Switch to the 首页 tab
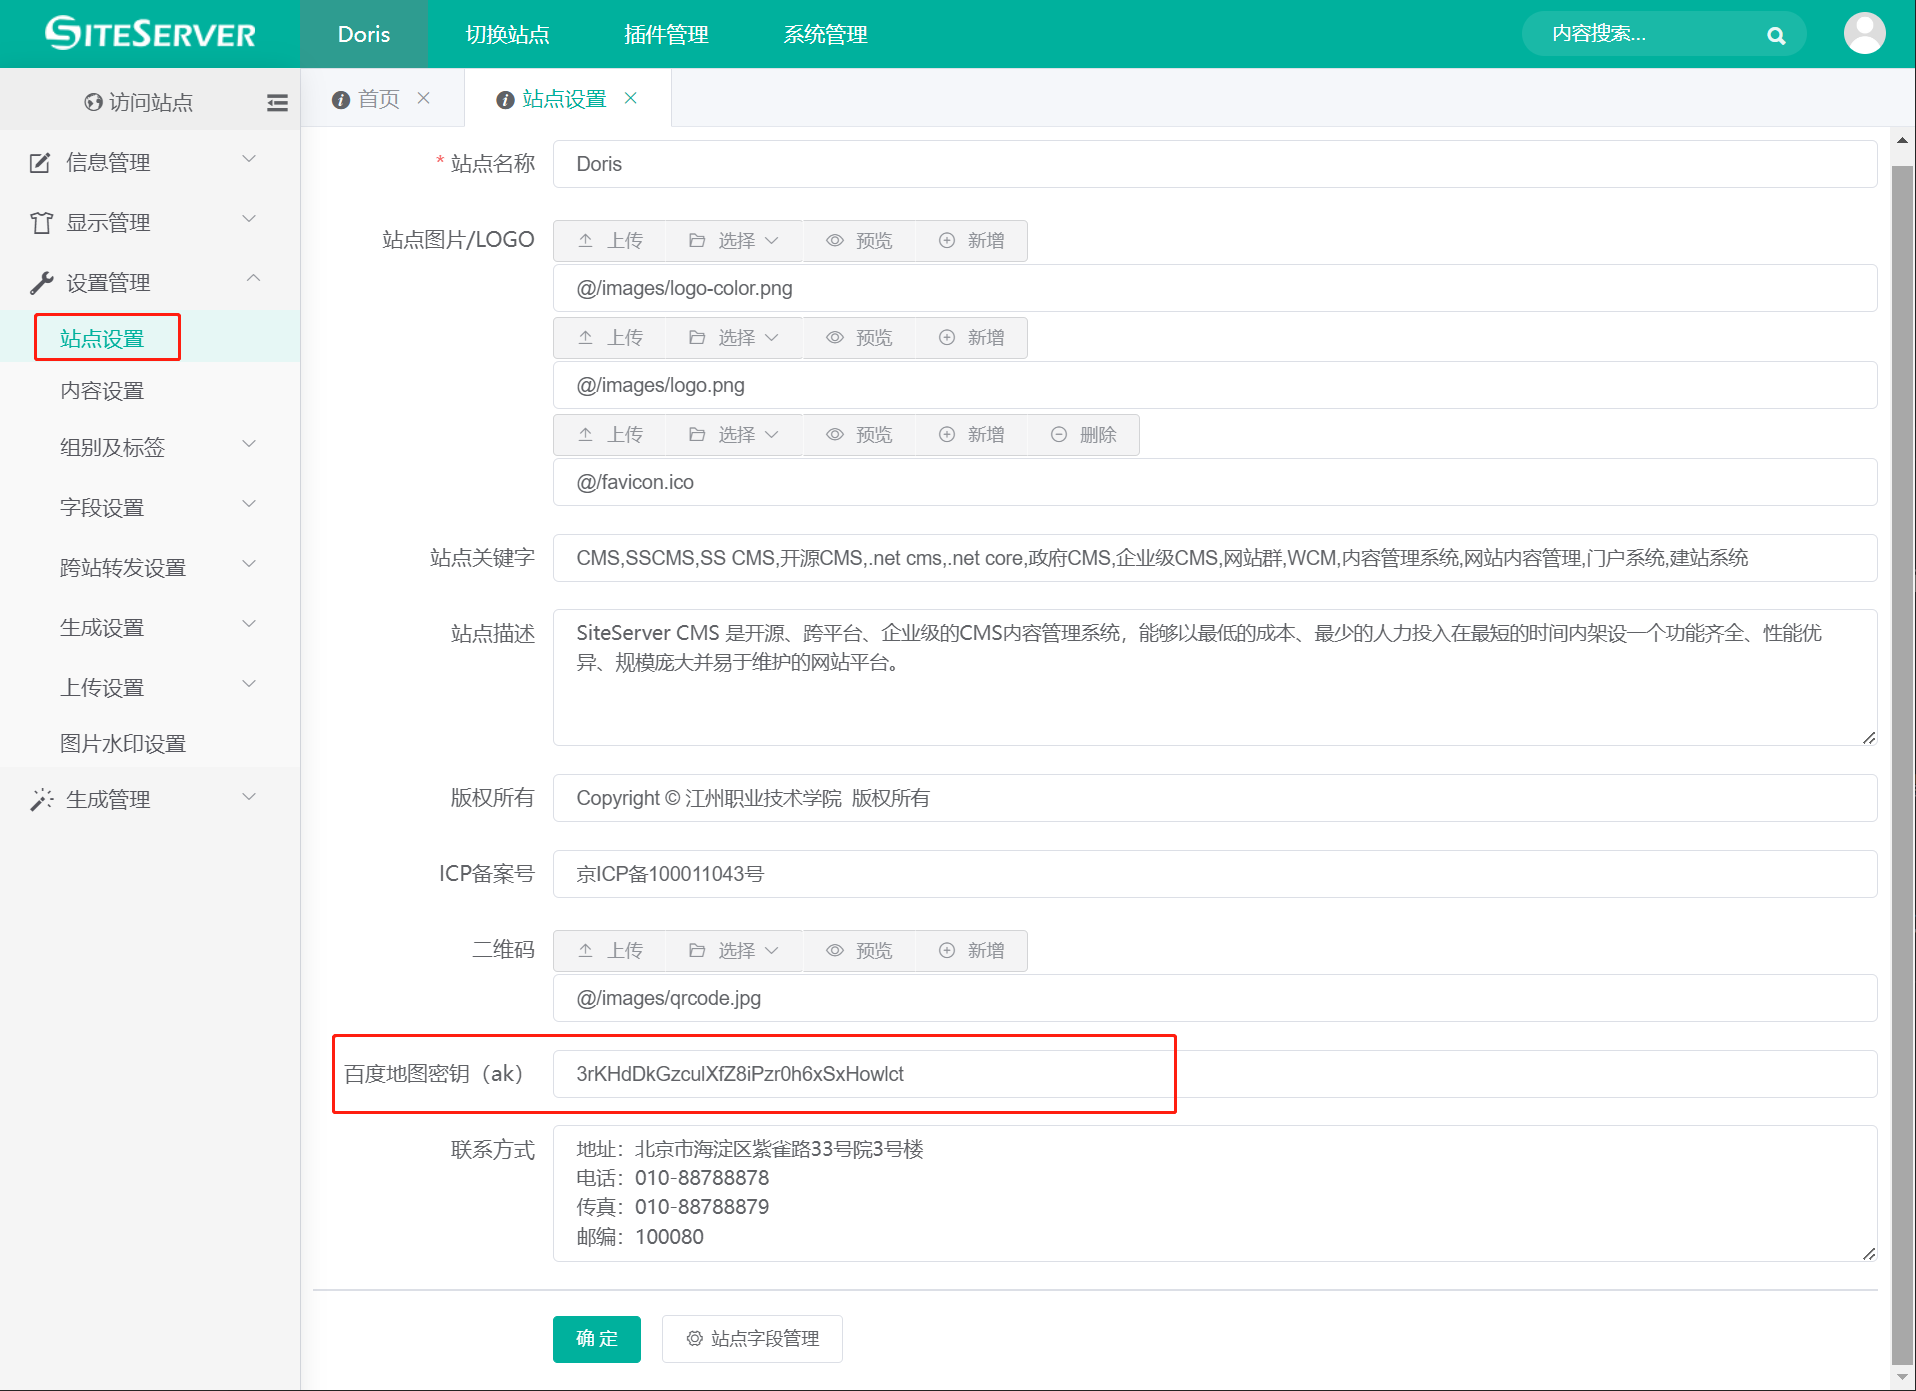1916x1391 pixels. tap(379, 98)
